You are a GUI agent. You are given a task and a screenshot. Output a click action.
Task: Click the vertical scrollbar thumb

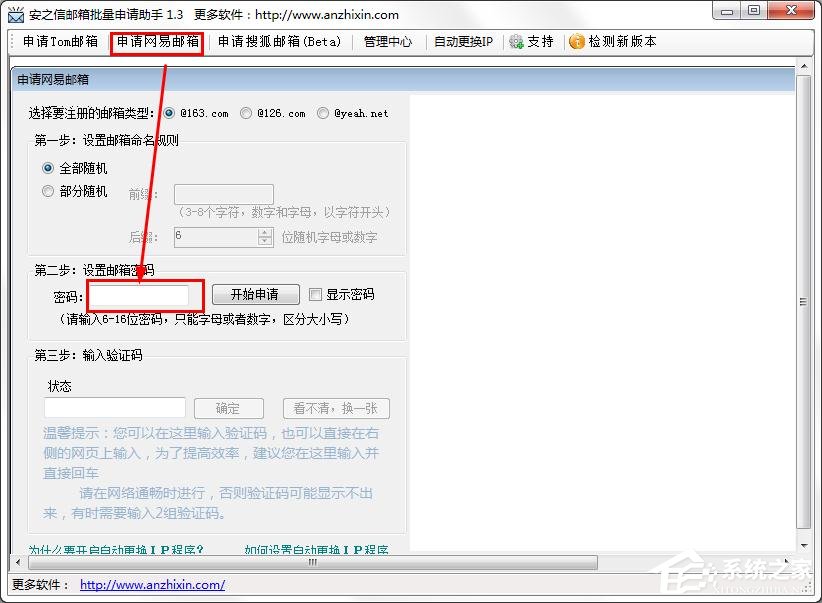803,302
